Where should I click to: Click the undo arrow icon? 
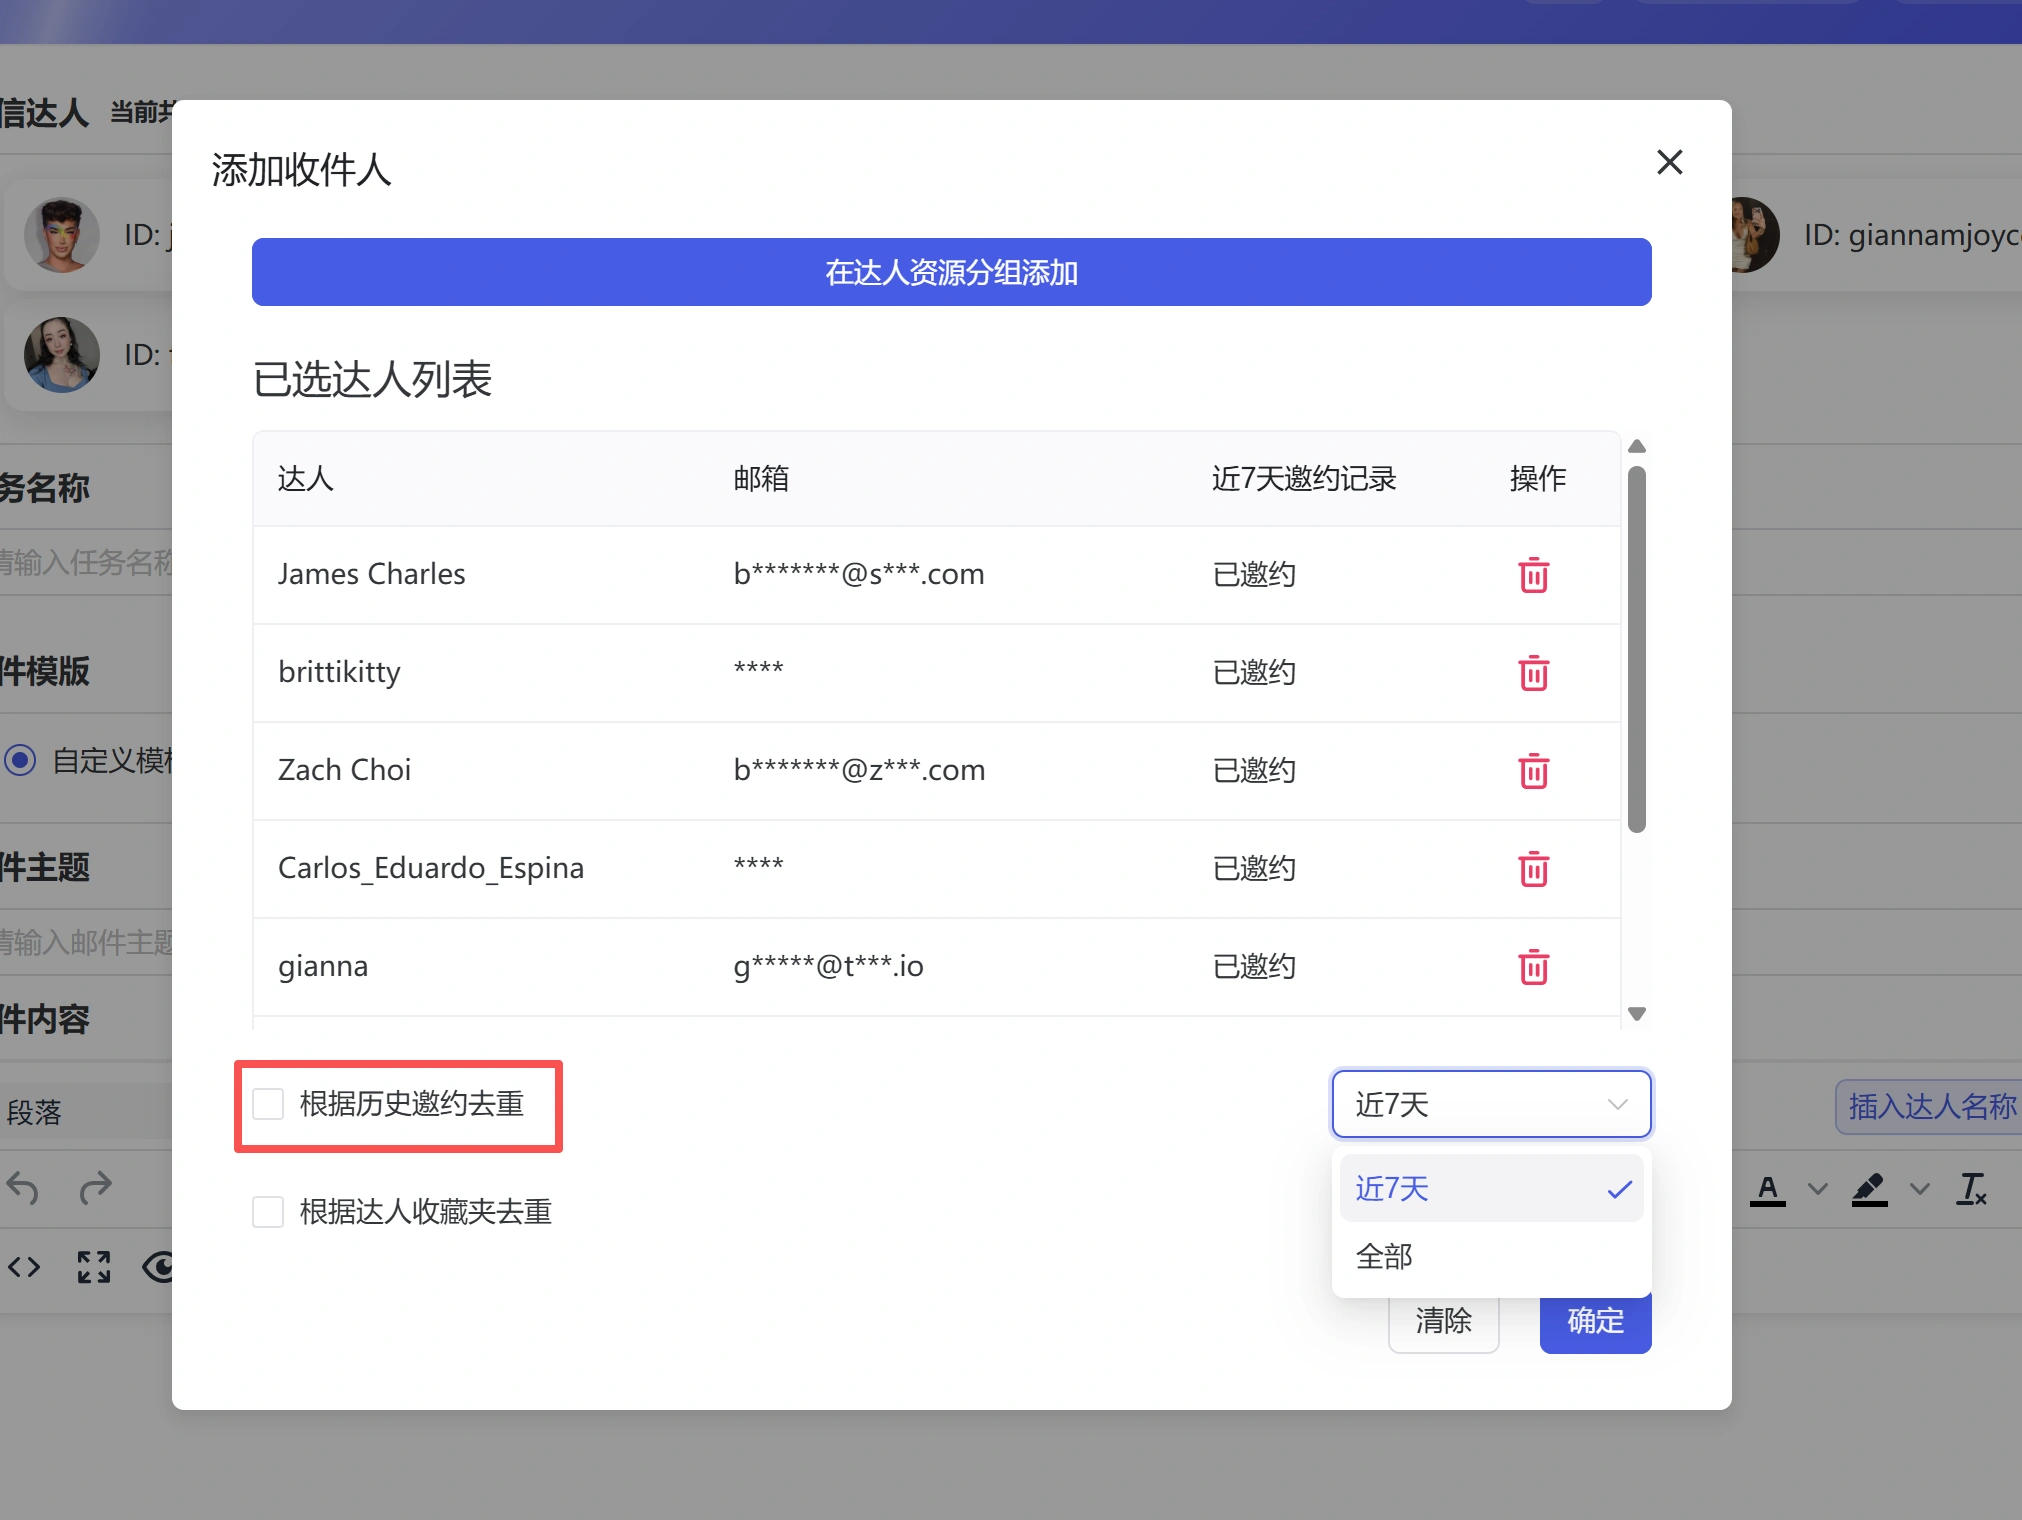[x=23, y=1189]
